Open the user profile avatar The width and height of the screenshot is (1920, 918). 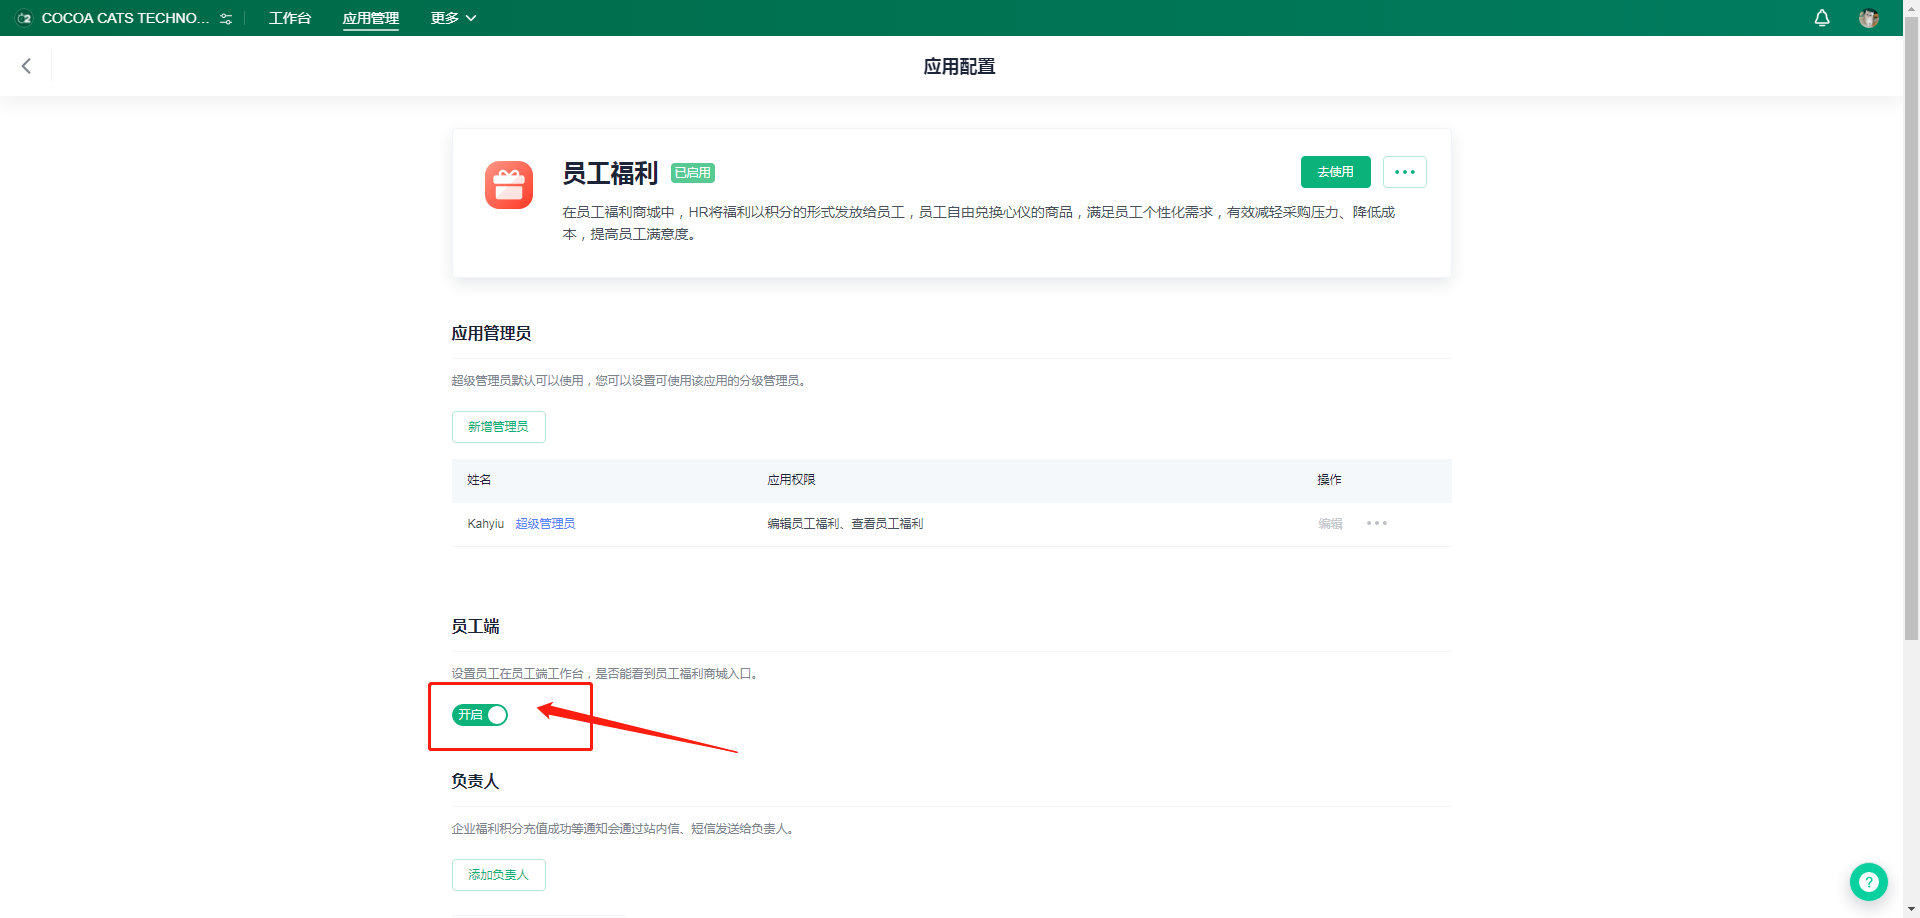pos(1868,18)
